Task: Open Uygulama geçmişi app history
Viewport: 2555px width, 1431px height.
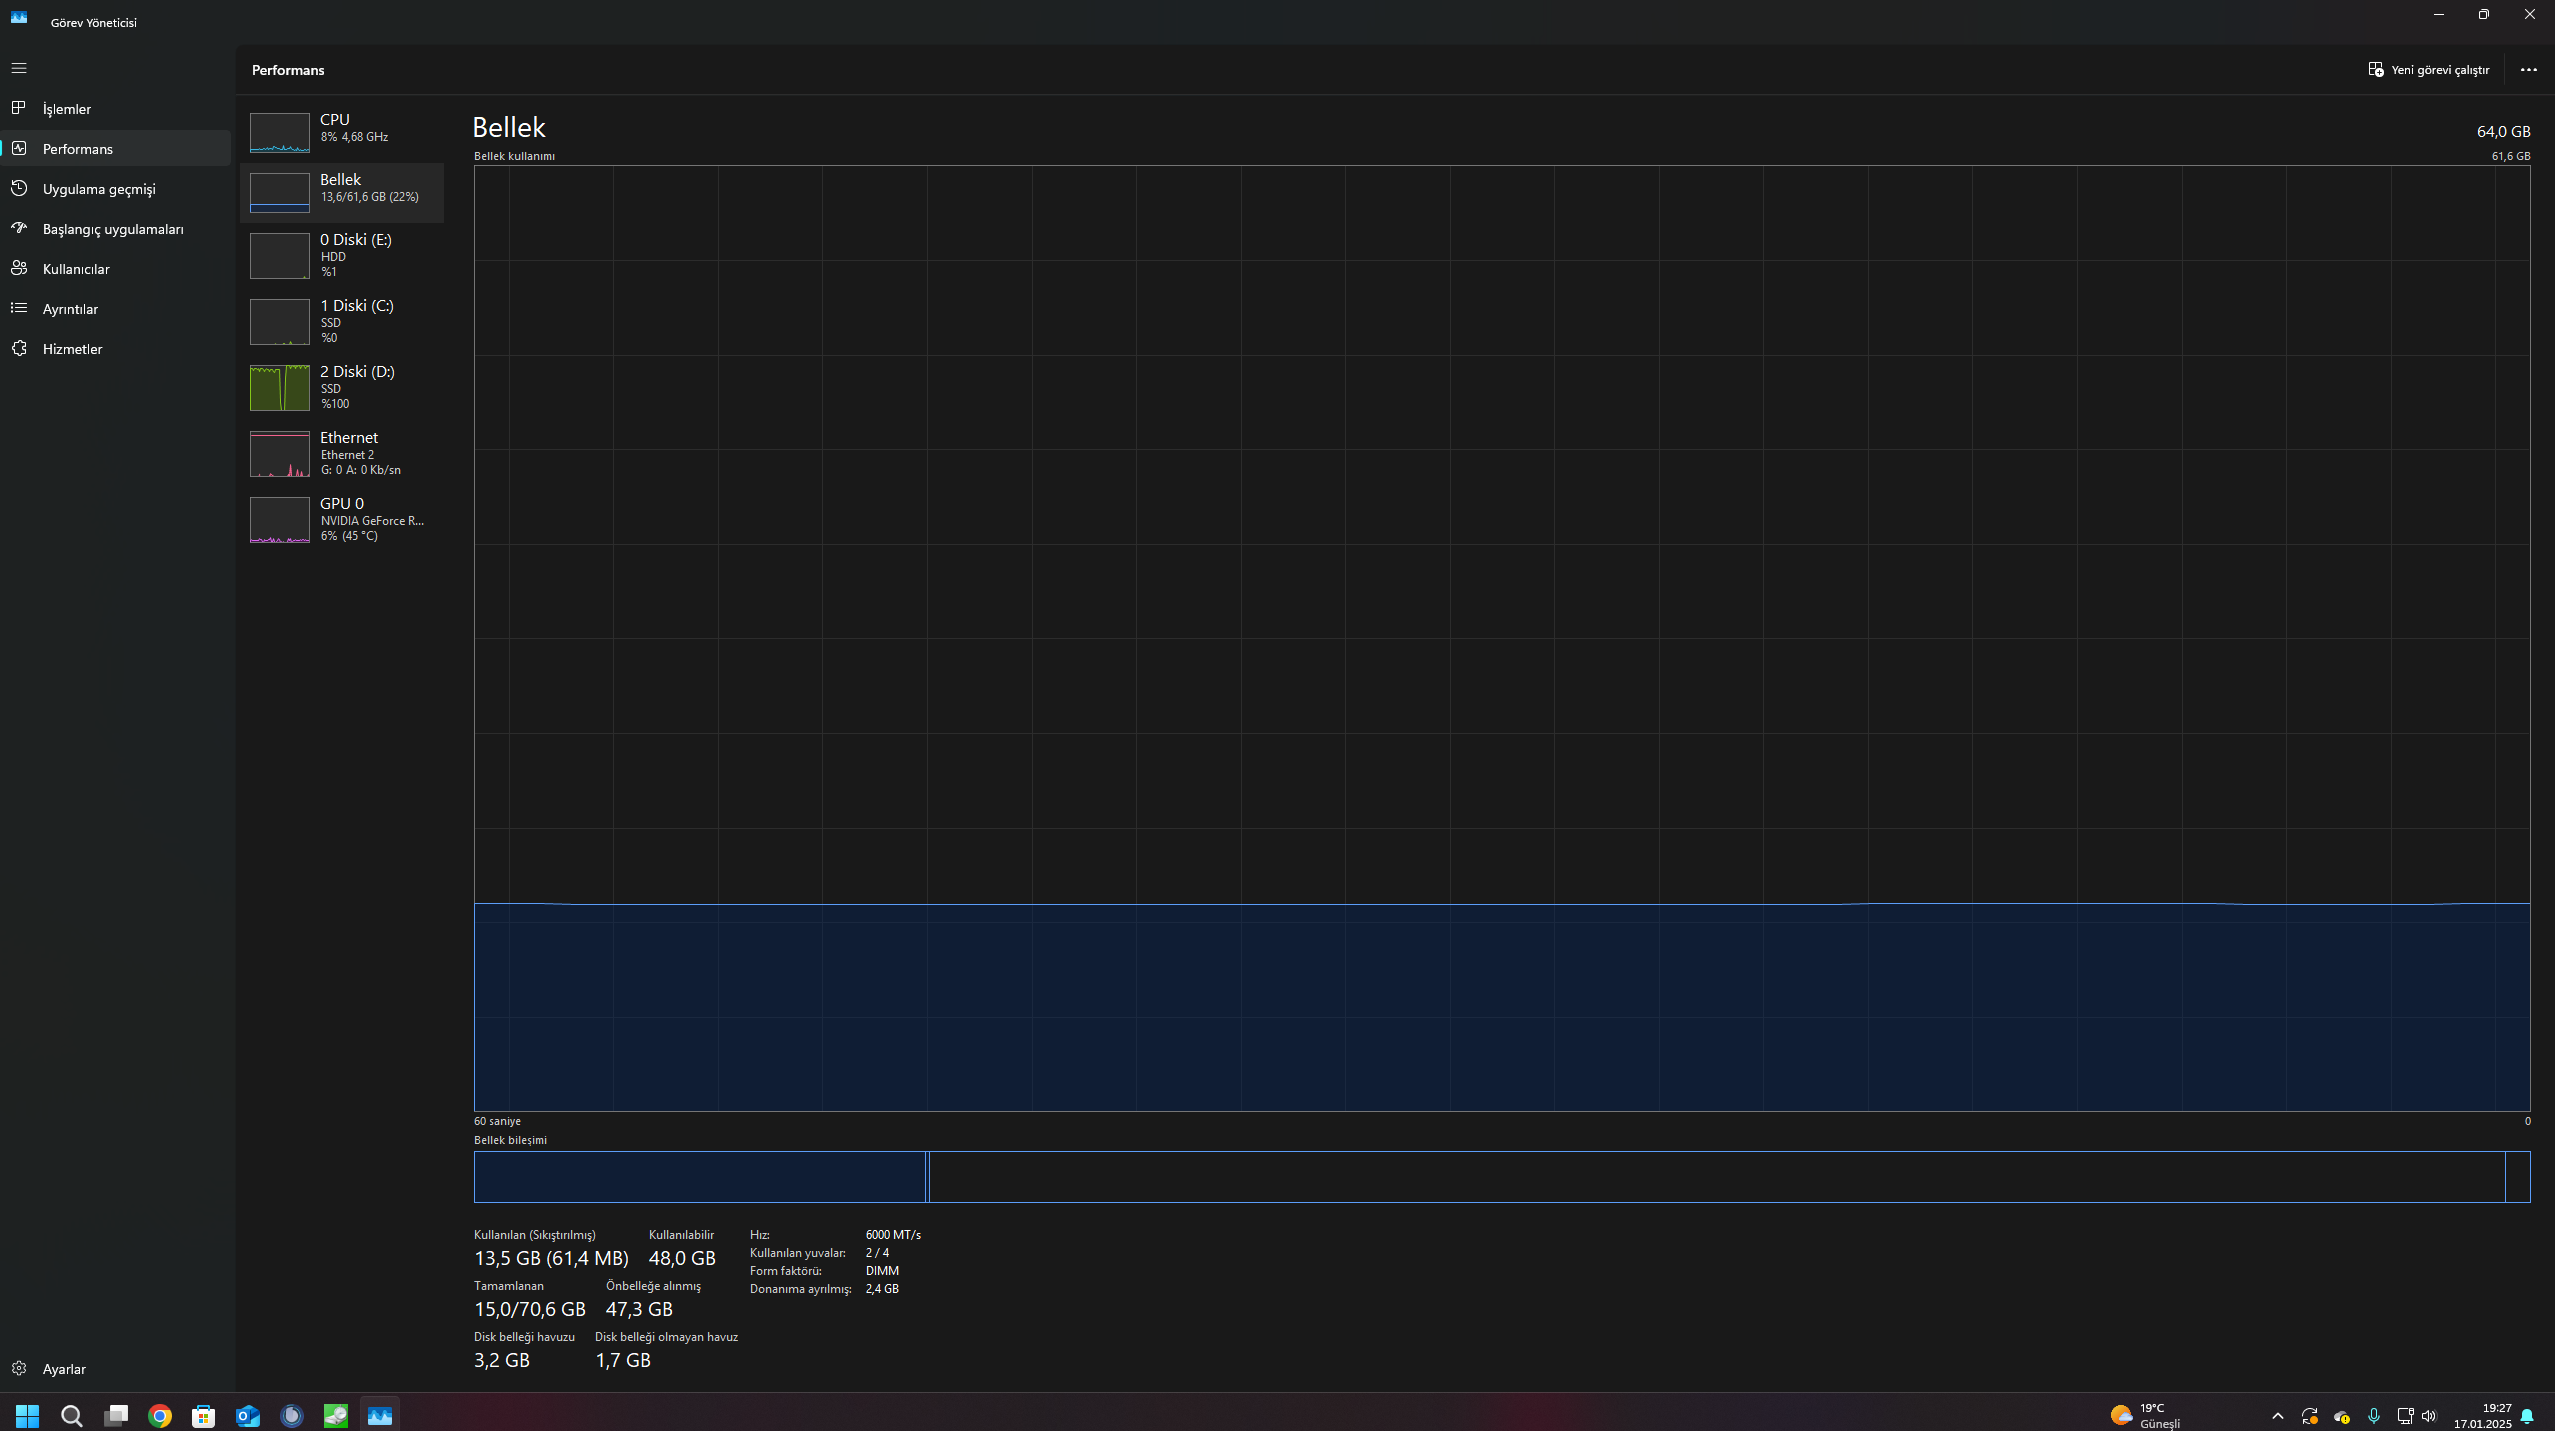Action: (99, 189)
